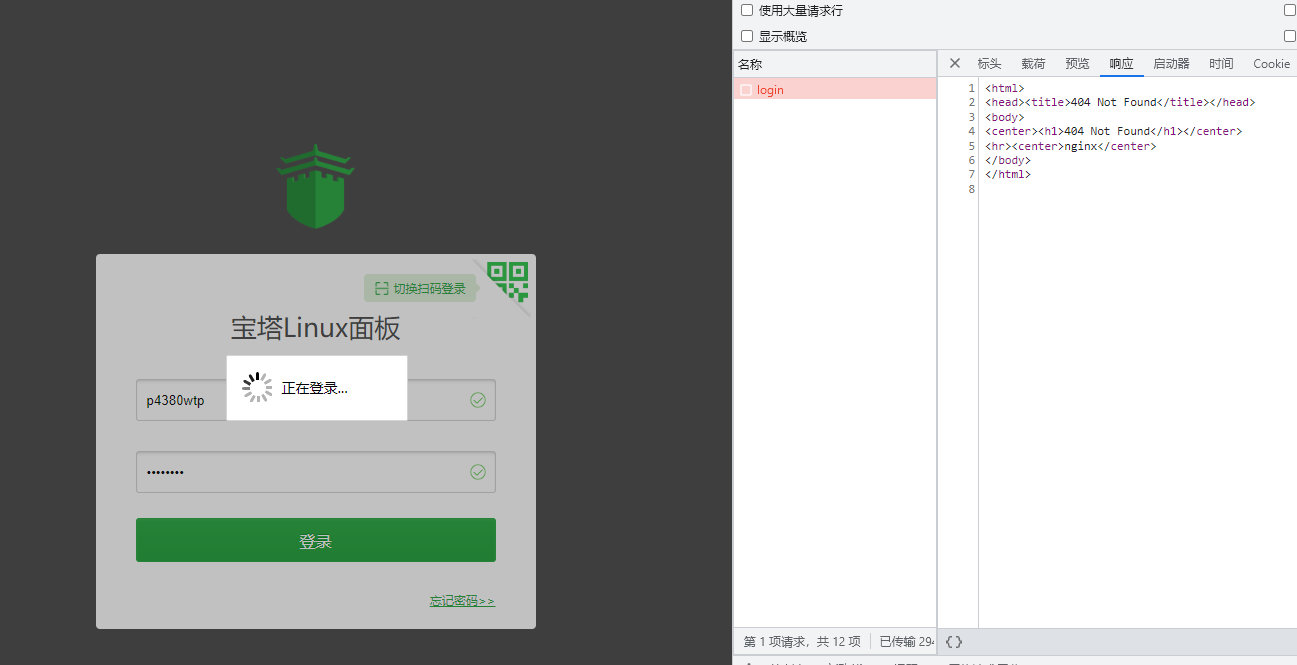This screenshot has height=665, width=1297.
Task: Switch to the 时间 tab
Action: tap(1221, 64)
